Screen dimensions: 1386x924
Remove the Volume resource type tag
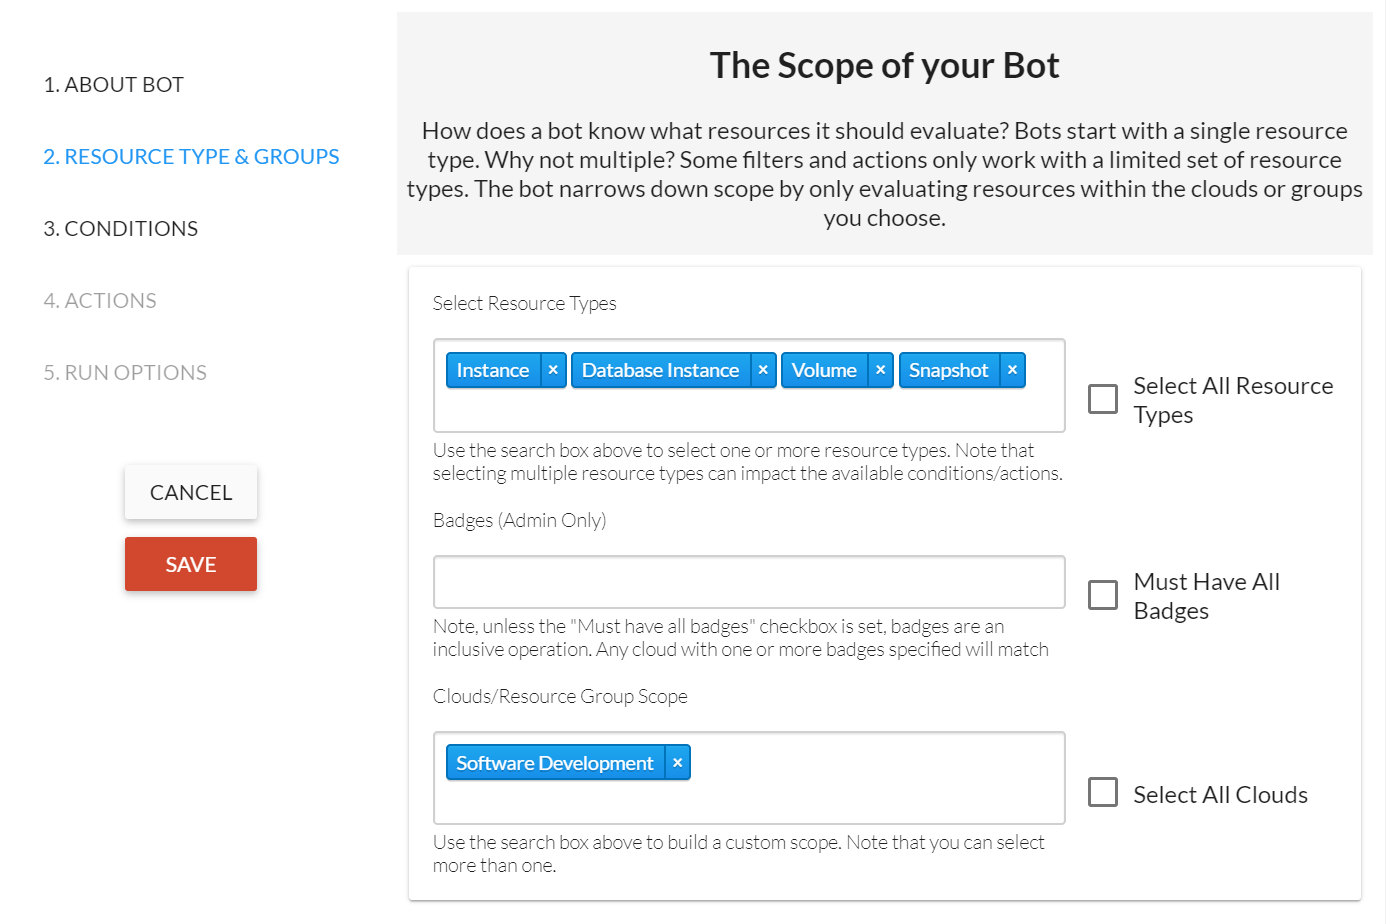click(880, 370)
